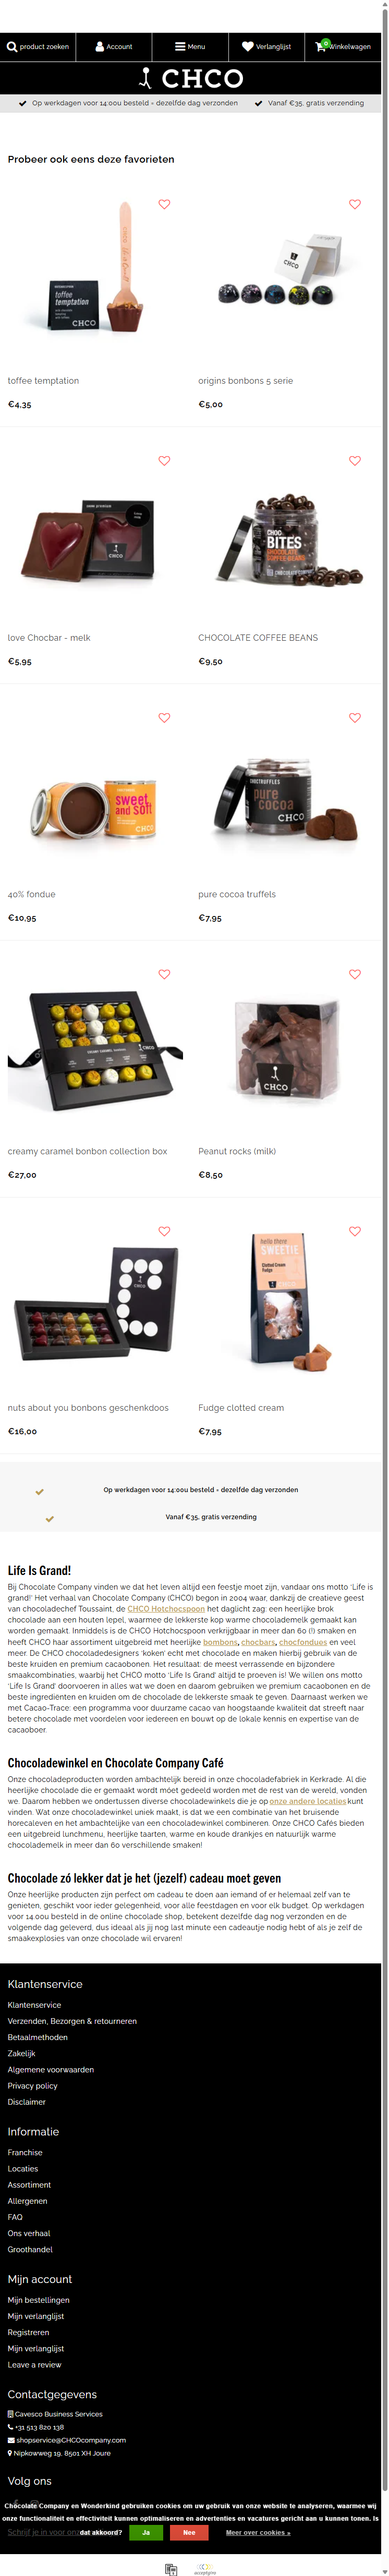Favorite Peanut rocks (milk) with heart icon
This screenshot has width=389, height=2576.
(x=355, y=974)
